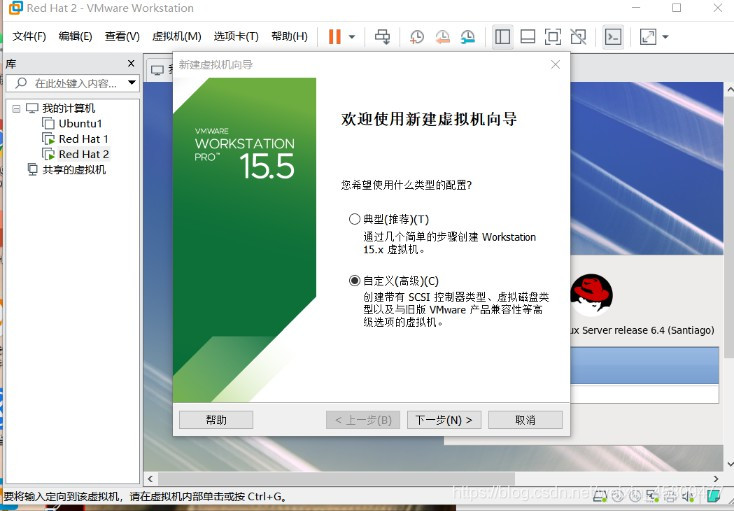
Task: Click the sound card status bar icon
Action: pyautogui.click(x=688, y=496)
